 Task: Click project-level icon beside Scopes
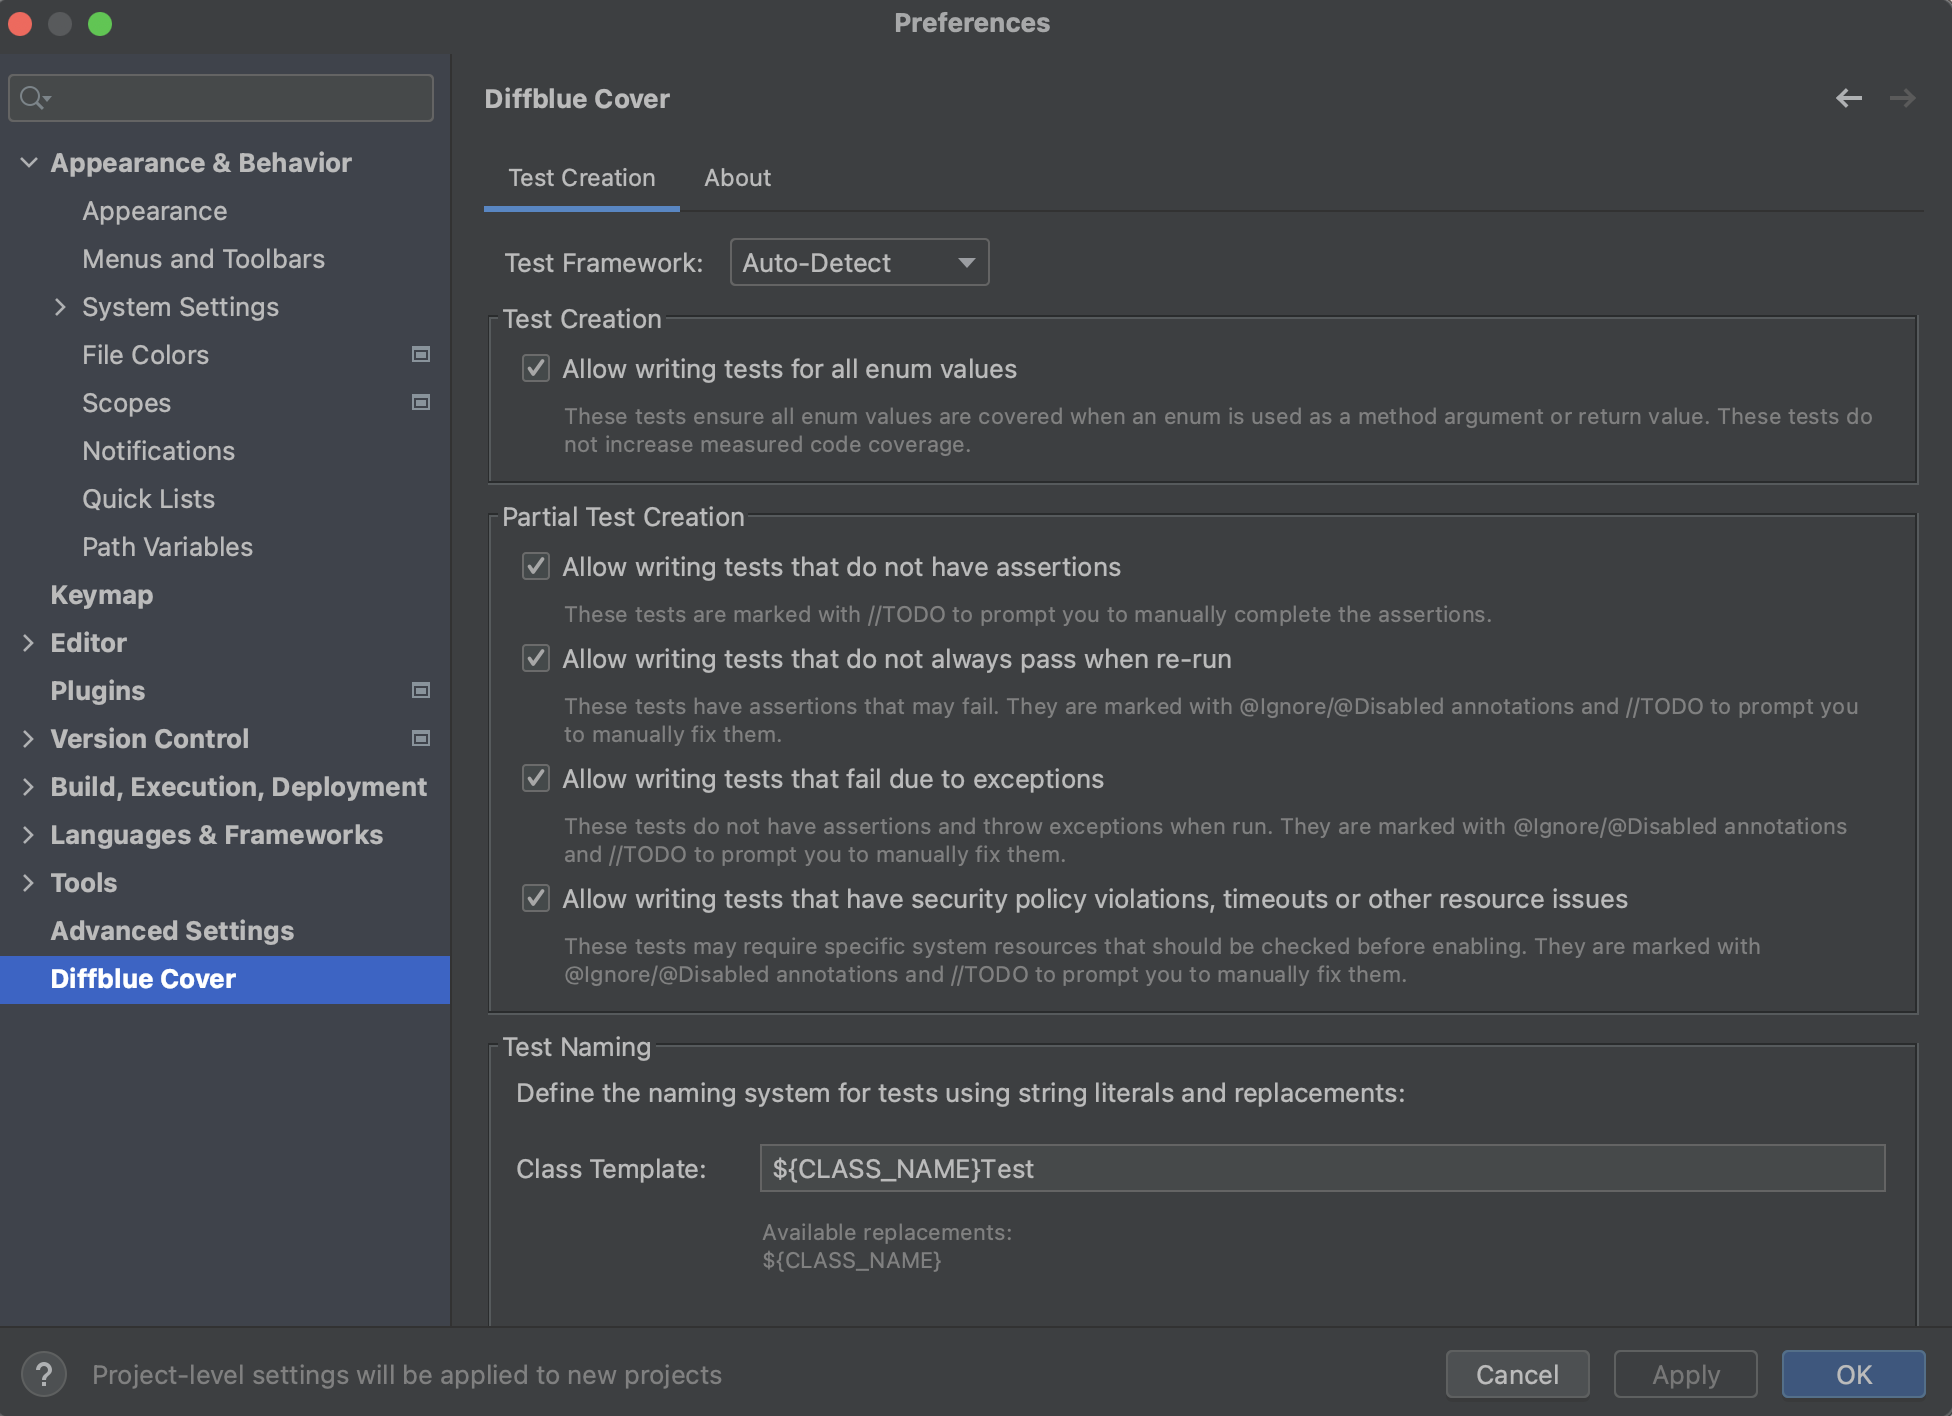(x=421, y=403)
